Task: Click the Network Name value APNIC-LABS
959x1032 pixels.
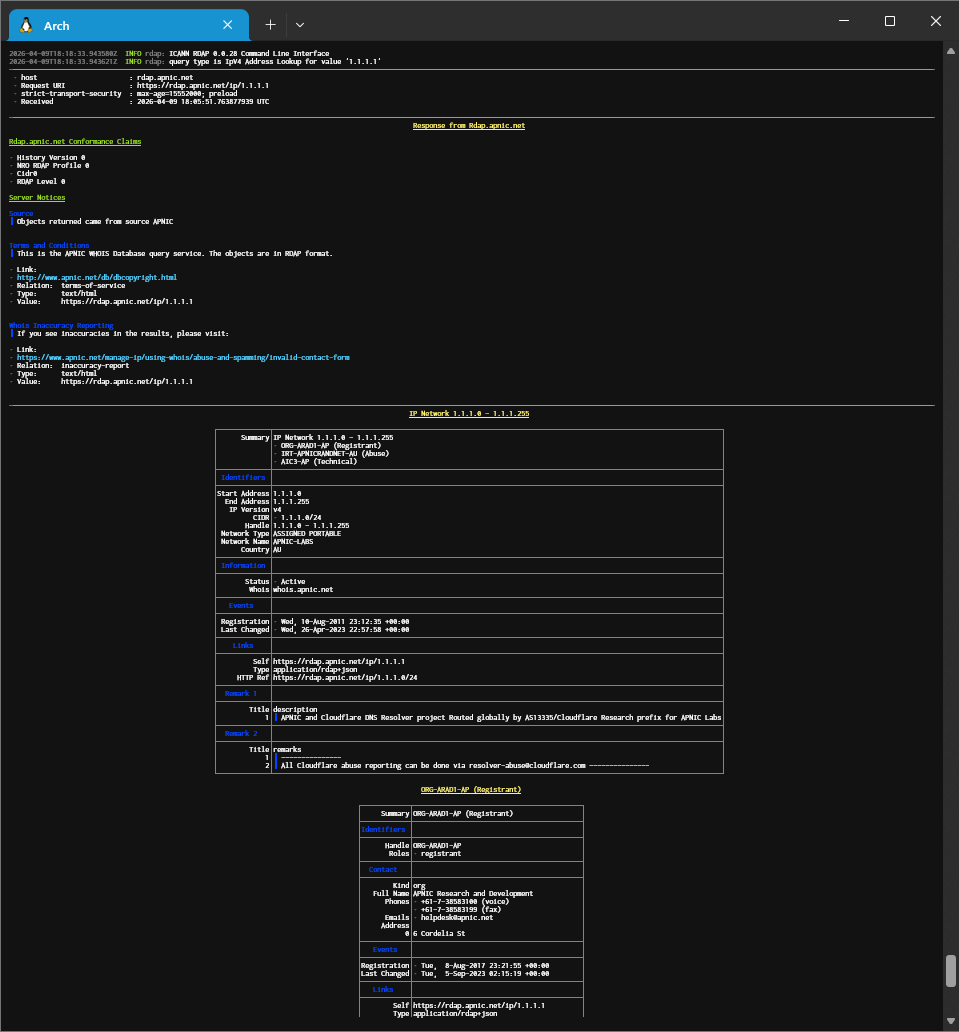Action: tap(293, 542)
